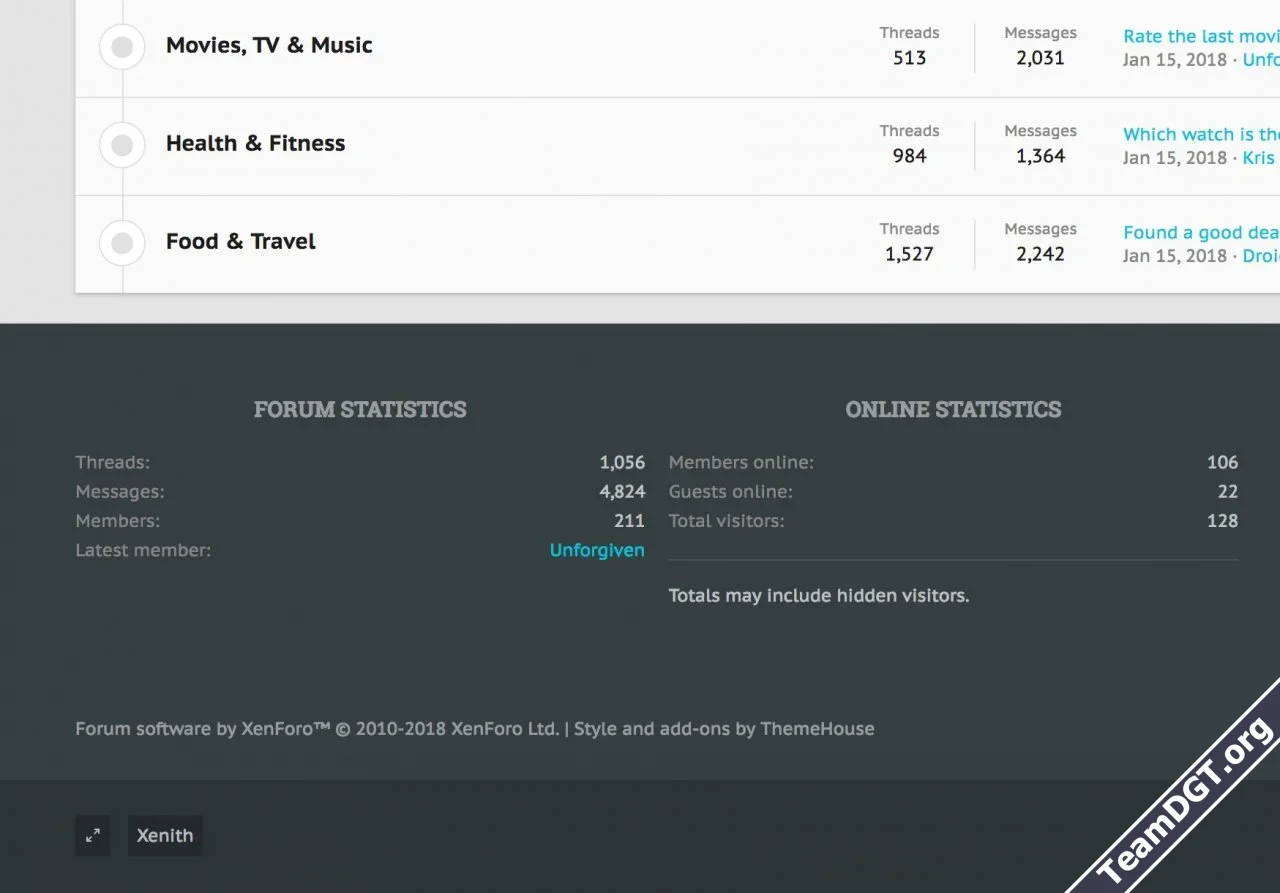This screenshot has width=1280, height=893.
Task: Click the Health & Fitness node icon
Action: (x=122, y=145)
